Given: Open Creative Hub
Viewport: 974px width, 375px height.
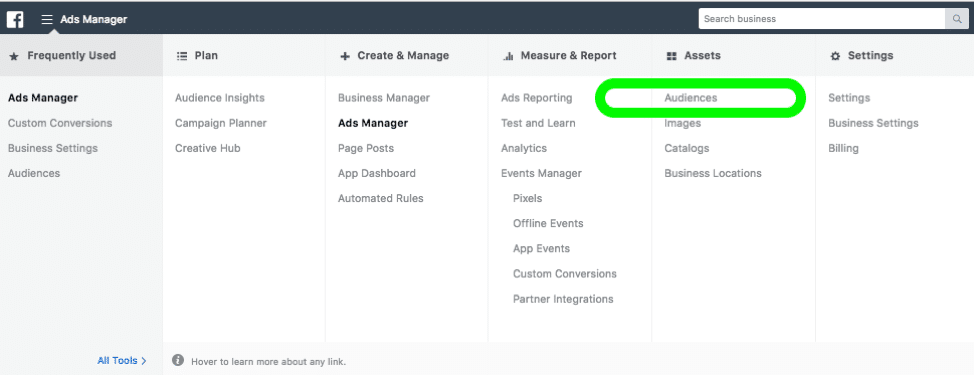Looking at the screenshot, I should pyautogui.click(x=207, y=148).
